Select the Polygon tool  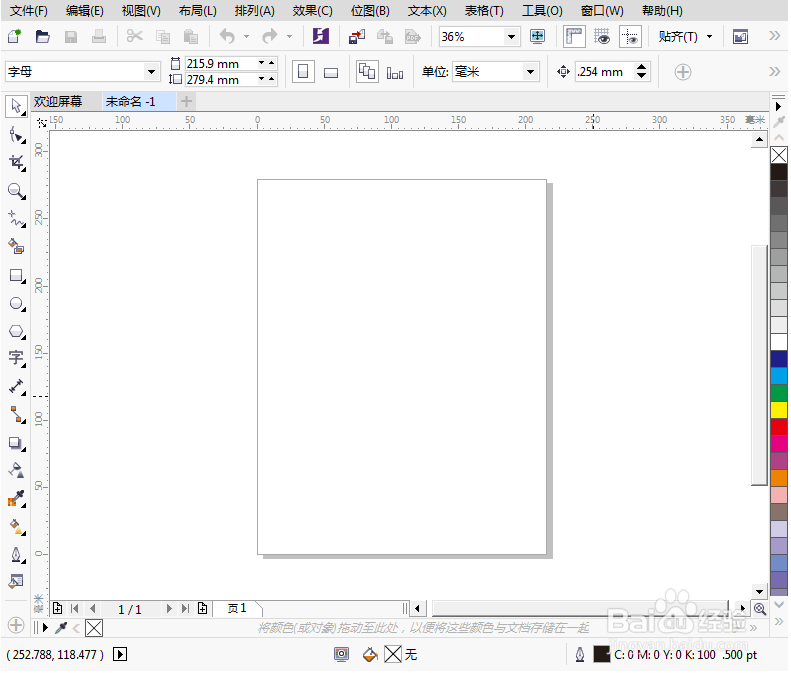click(16, 331)
